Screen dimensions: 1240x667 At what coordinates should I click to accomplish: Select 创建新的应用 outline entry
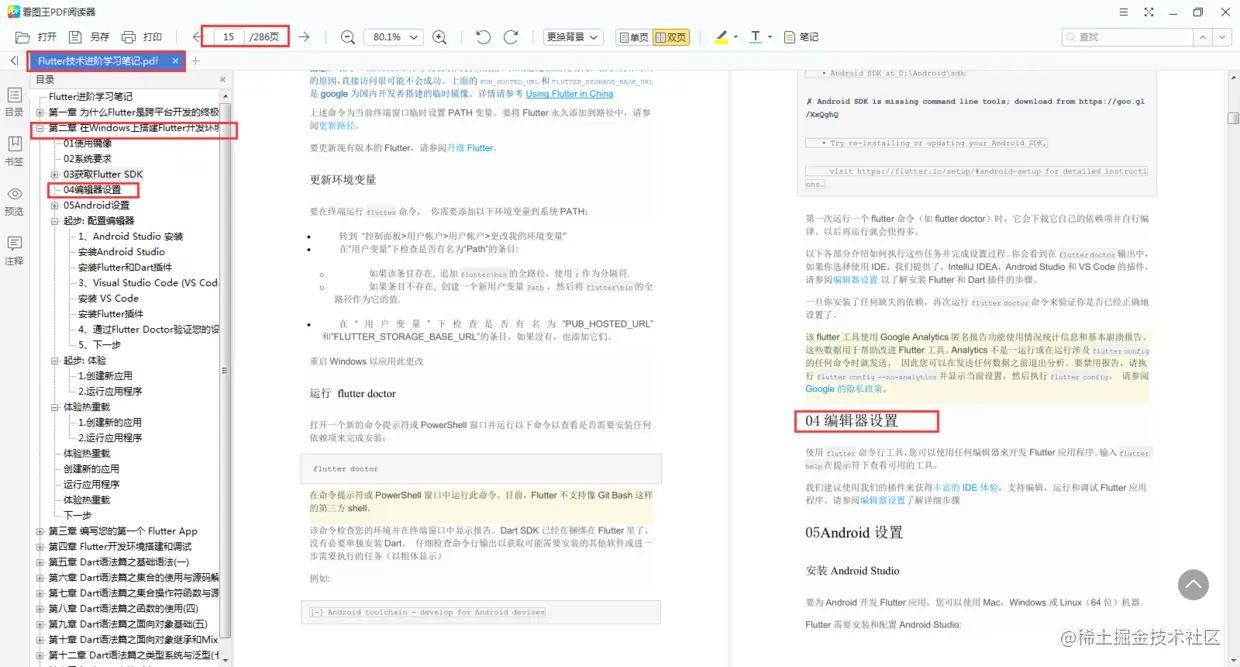pyautogui.click(x=91, y=468)
